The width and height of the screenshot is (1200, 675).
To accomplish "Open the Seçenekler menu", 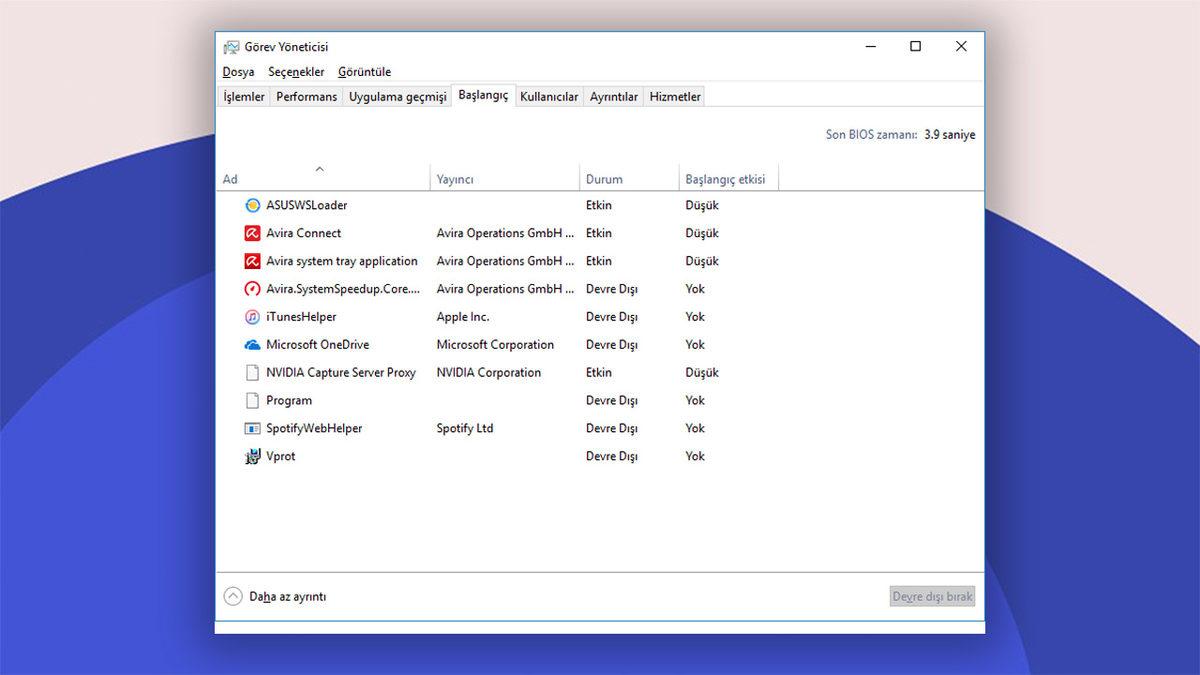I will coord(296,72).
